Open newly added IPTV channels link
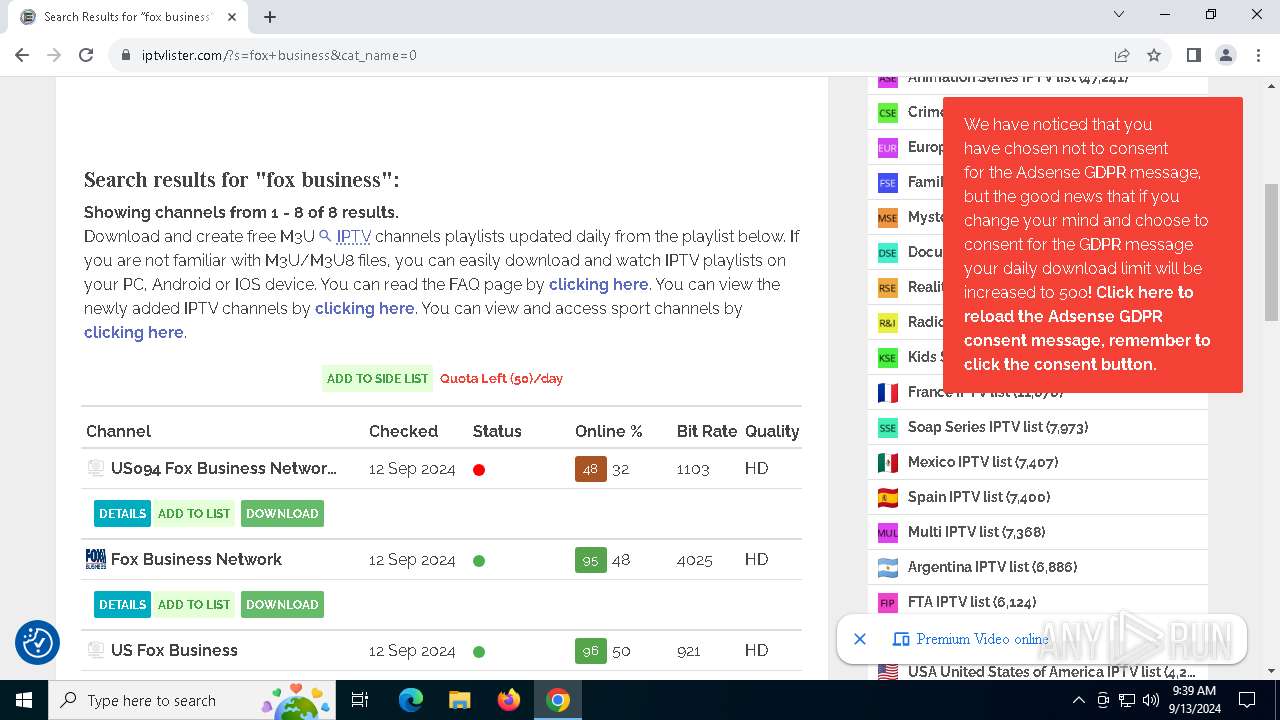The height and width of the screenshot is (720, 1280). 364,308
